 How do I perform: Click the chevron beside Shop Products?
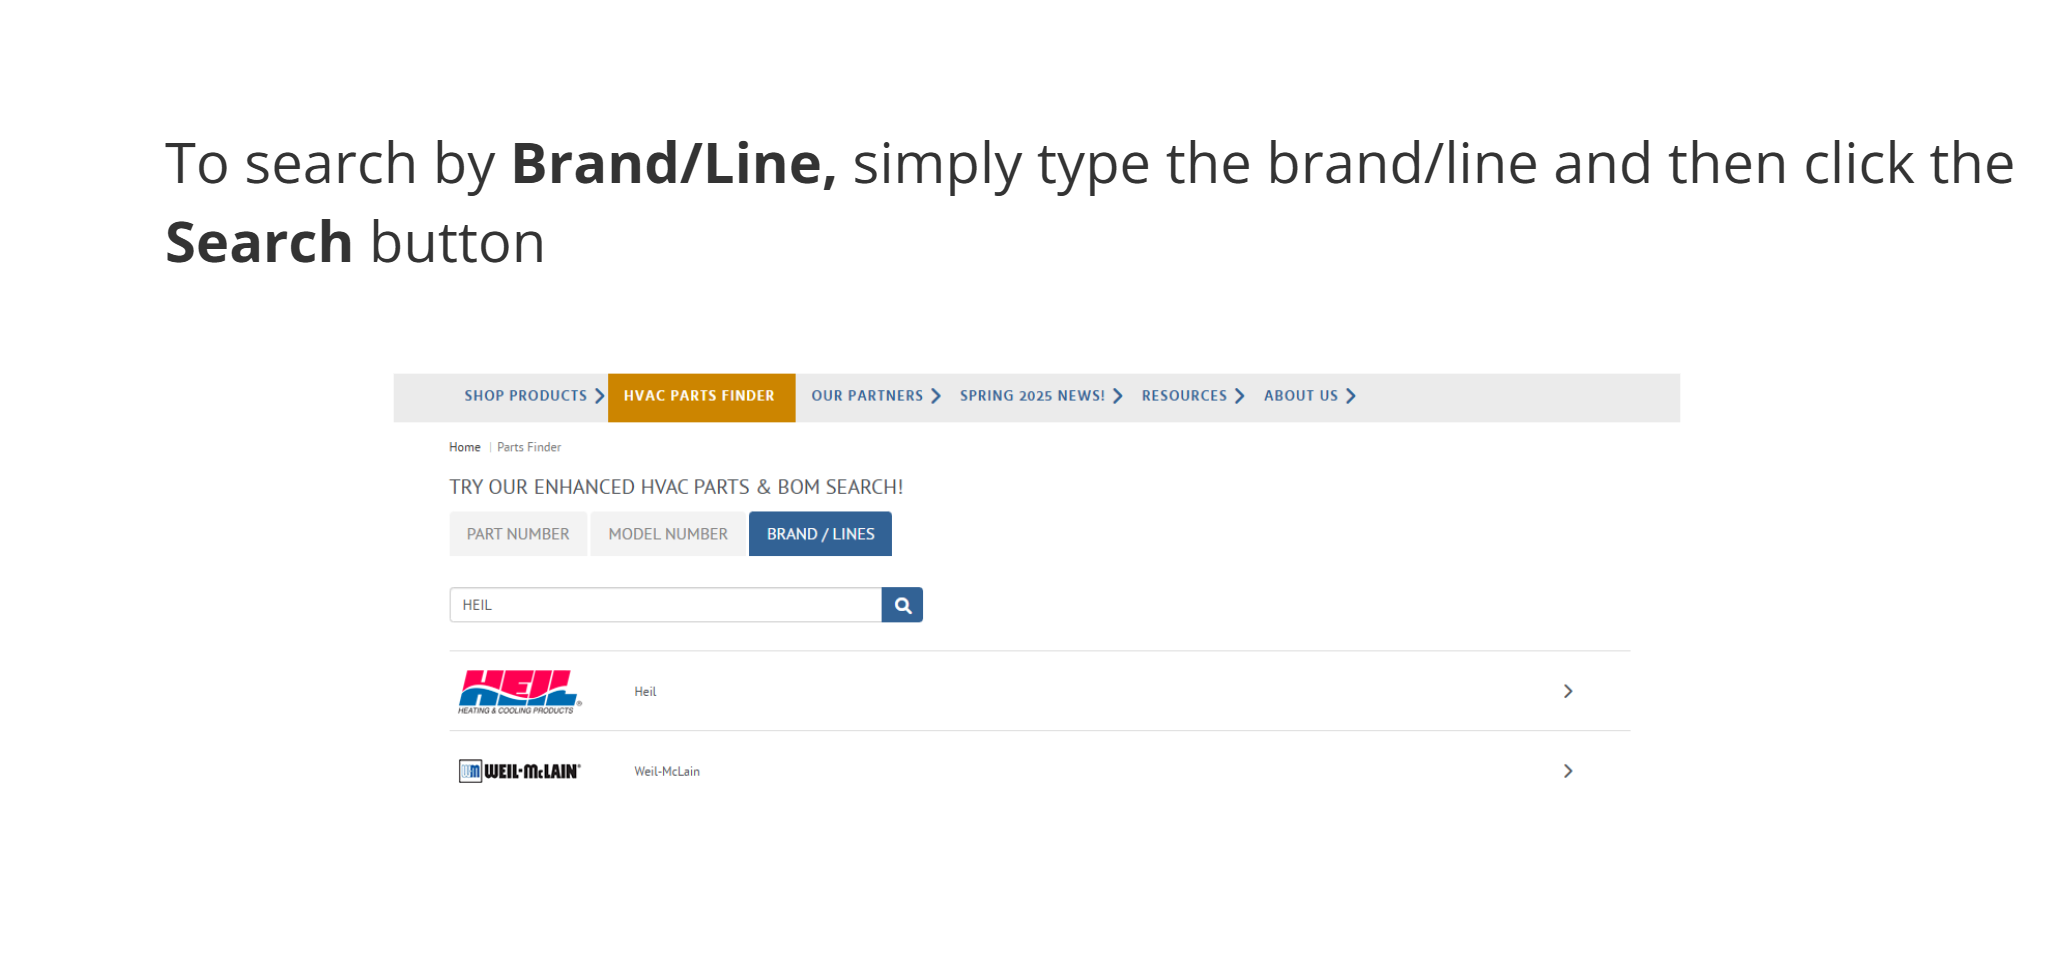[x=600, y=396]
